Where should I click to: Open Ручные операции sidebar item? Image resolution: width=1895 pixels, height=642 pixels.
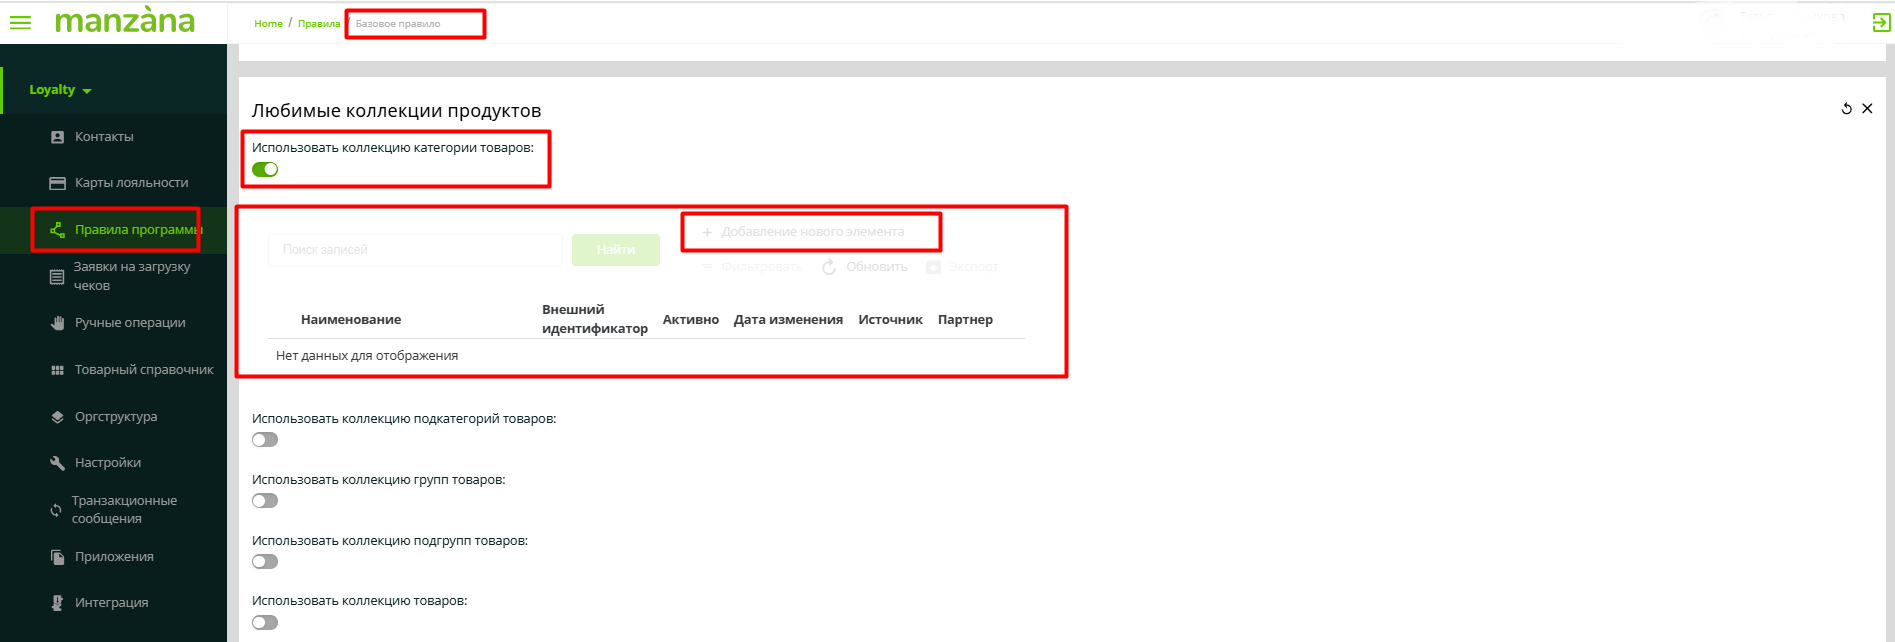(130, 323)
